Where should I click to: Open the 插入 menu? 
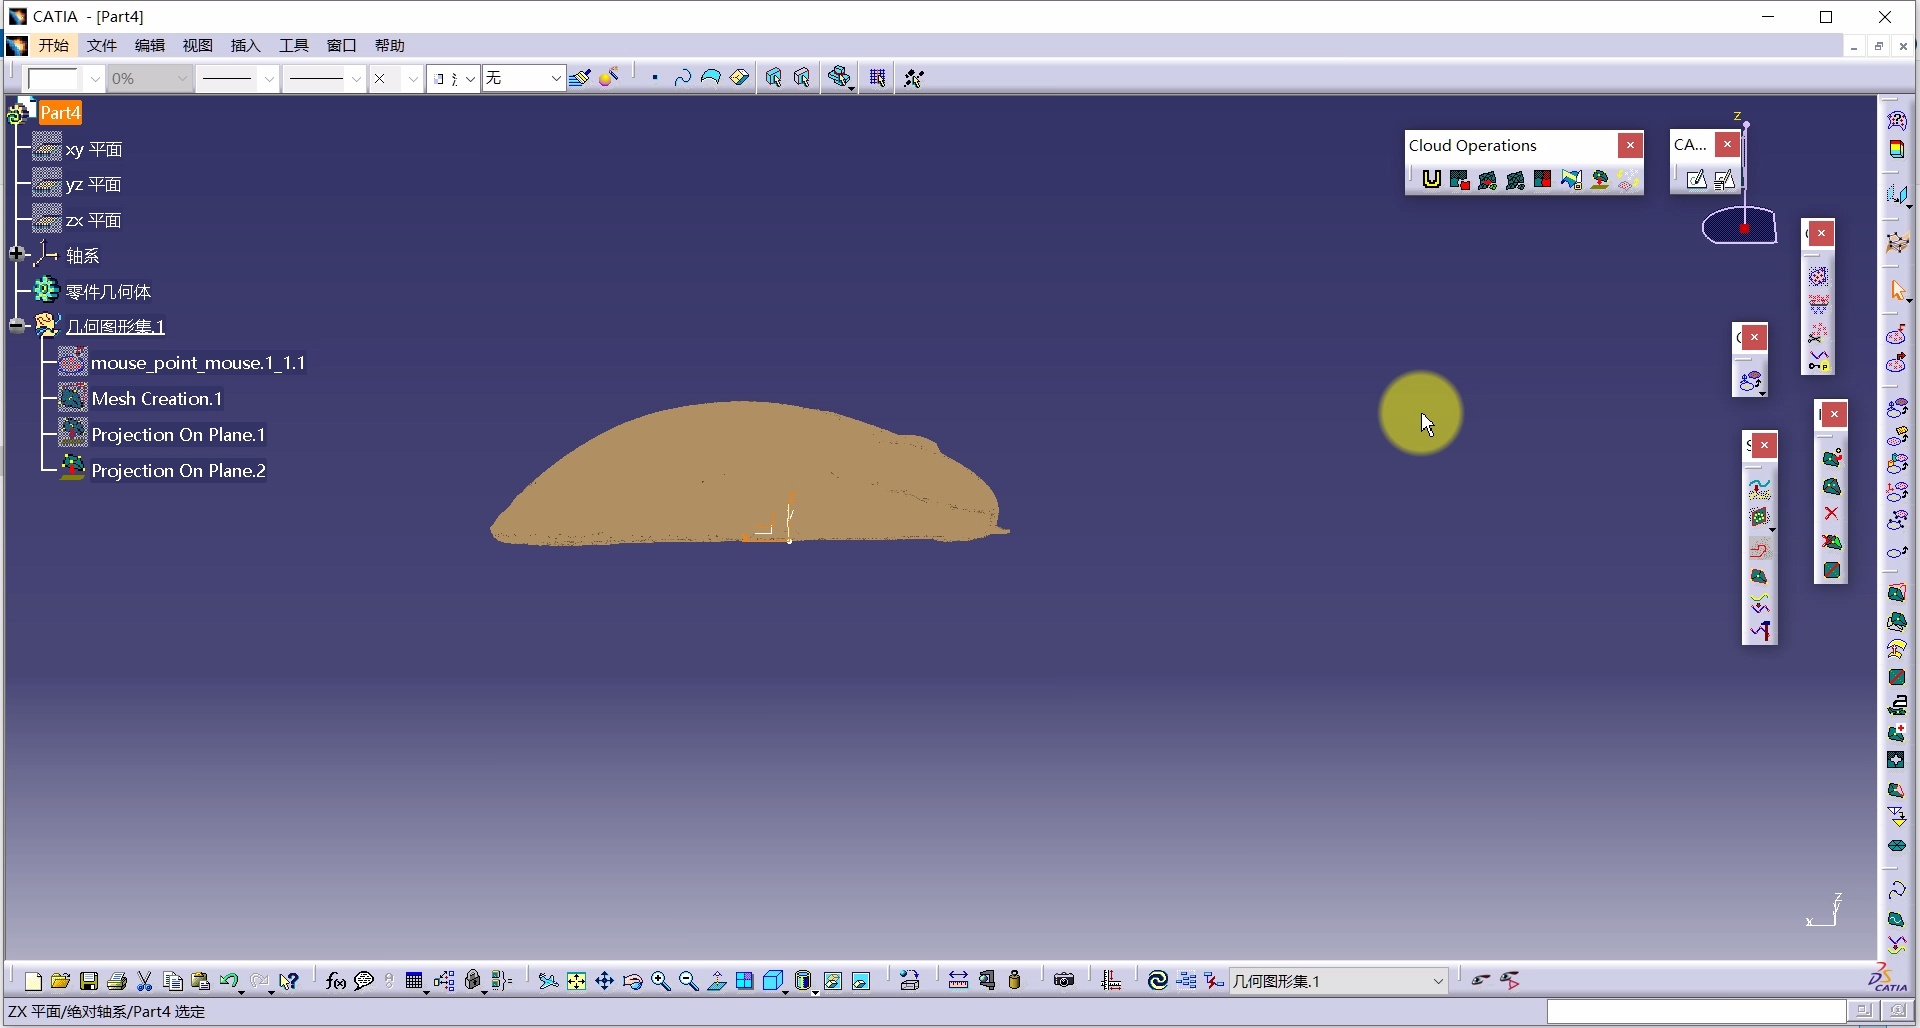(245, 46)
